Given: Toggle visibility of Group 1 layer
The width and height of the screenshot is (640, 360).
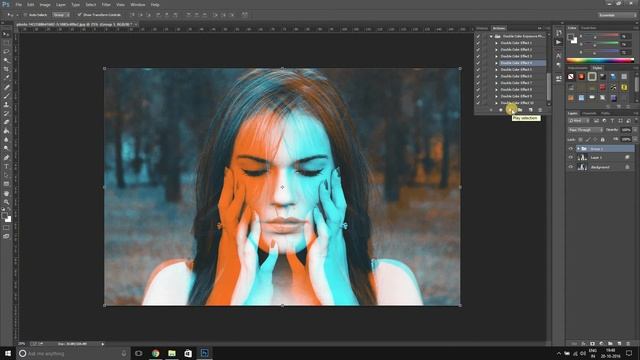Looking at the screenshot, I should [x=571, y=149].
